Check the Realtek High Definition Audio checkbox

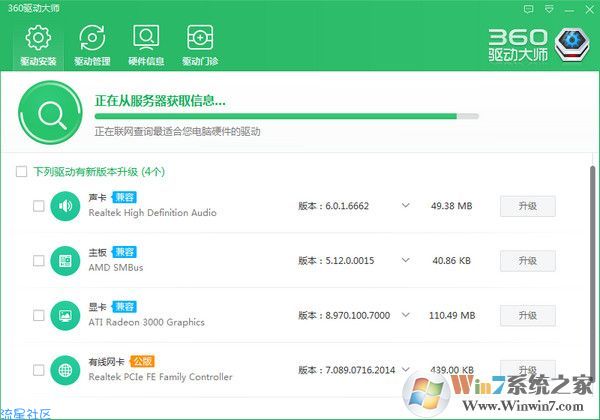[x=39, y=206]
